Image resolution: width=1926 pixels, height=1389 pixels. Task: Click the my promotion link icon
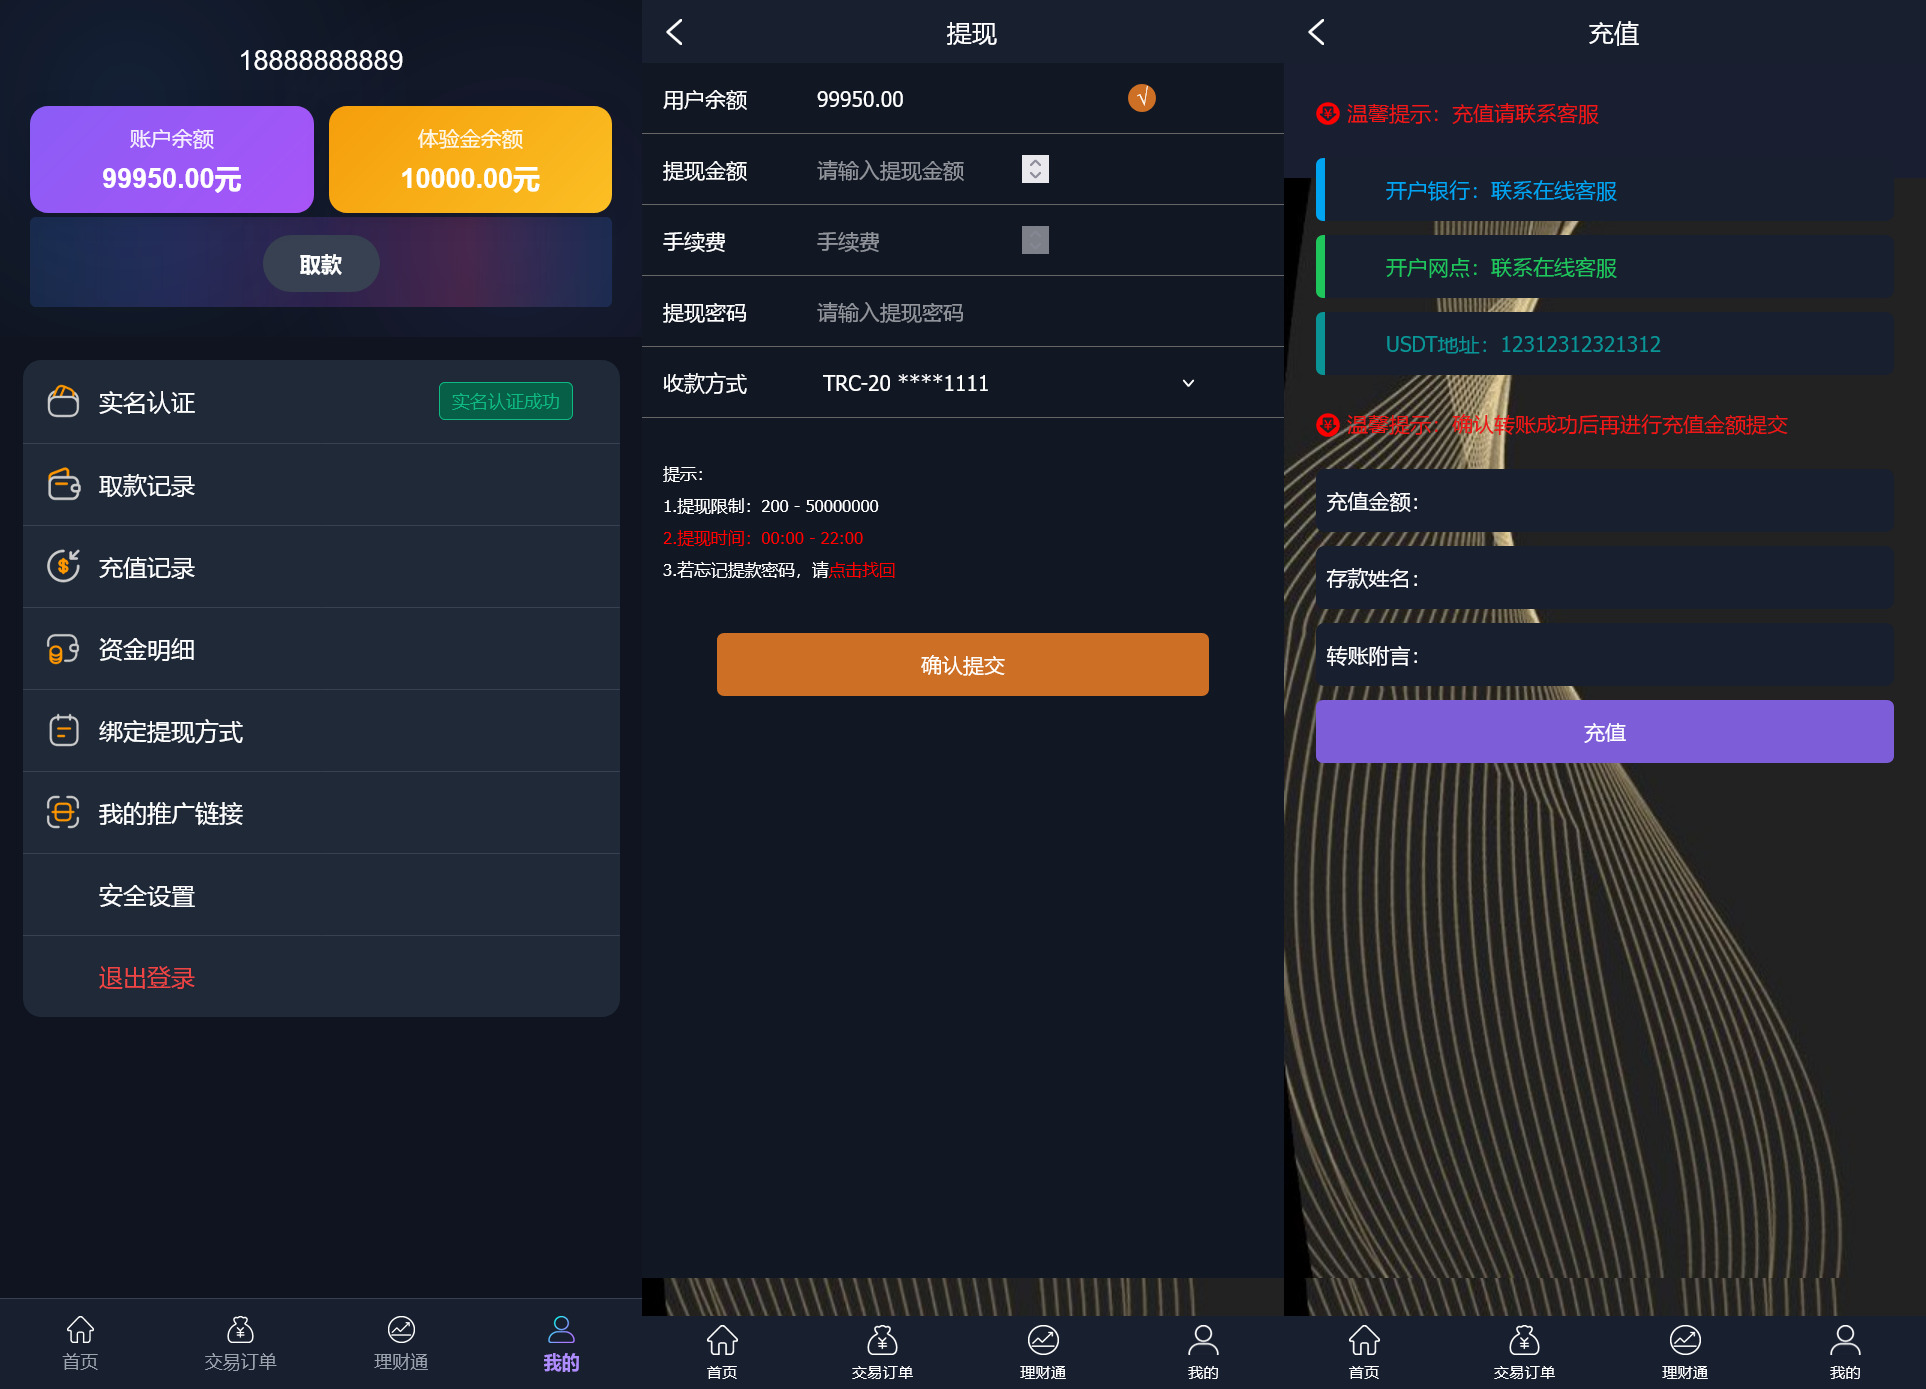63,813
